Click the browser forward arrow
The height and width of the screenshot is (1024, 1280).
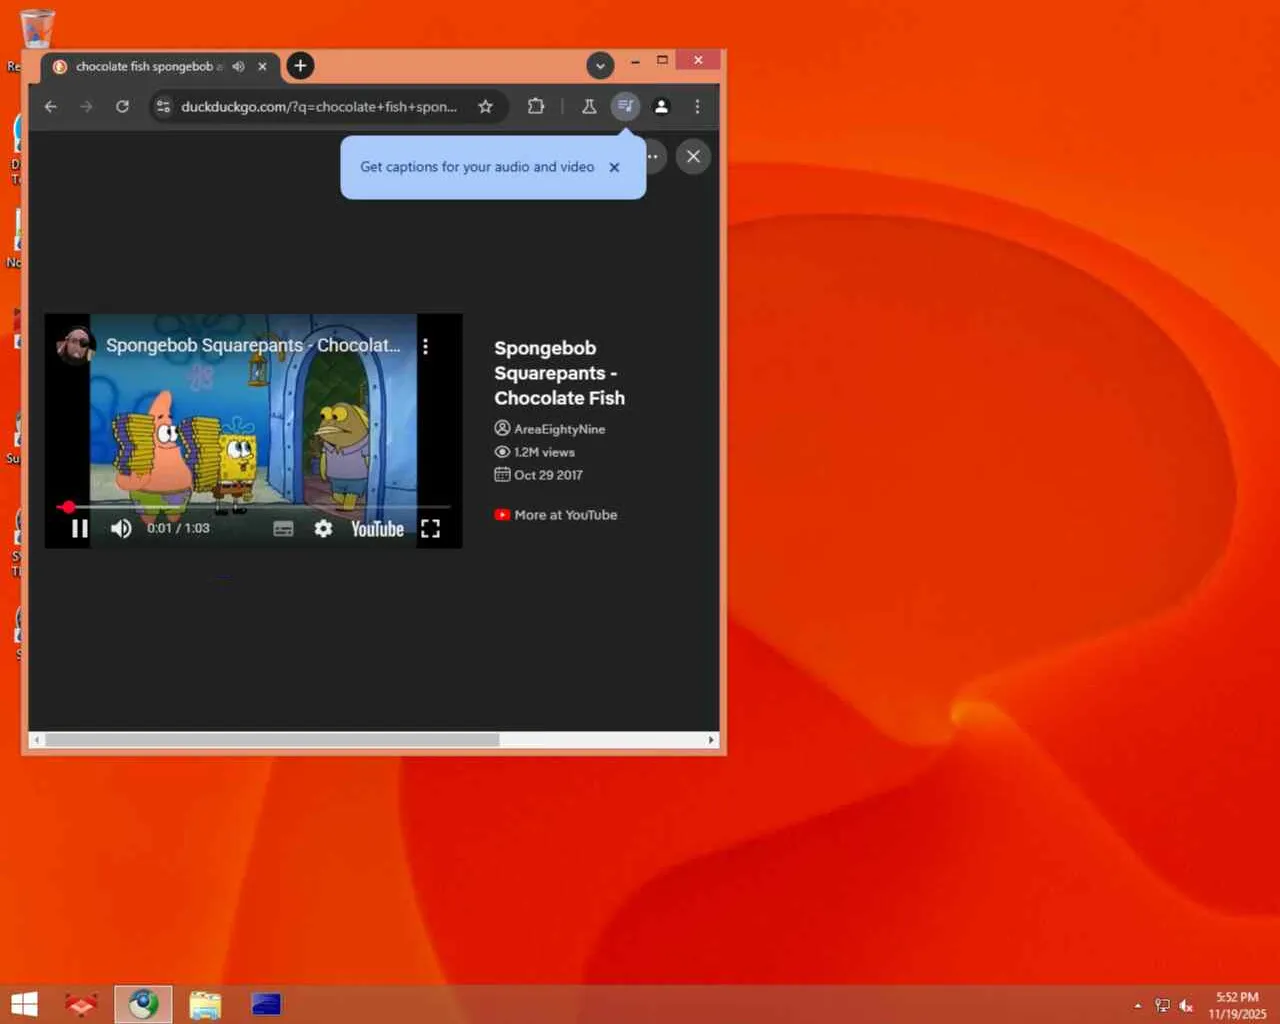coord(86,106)
